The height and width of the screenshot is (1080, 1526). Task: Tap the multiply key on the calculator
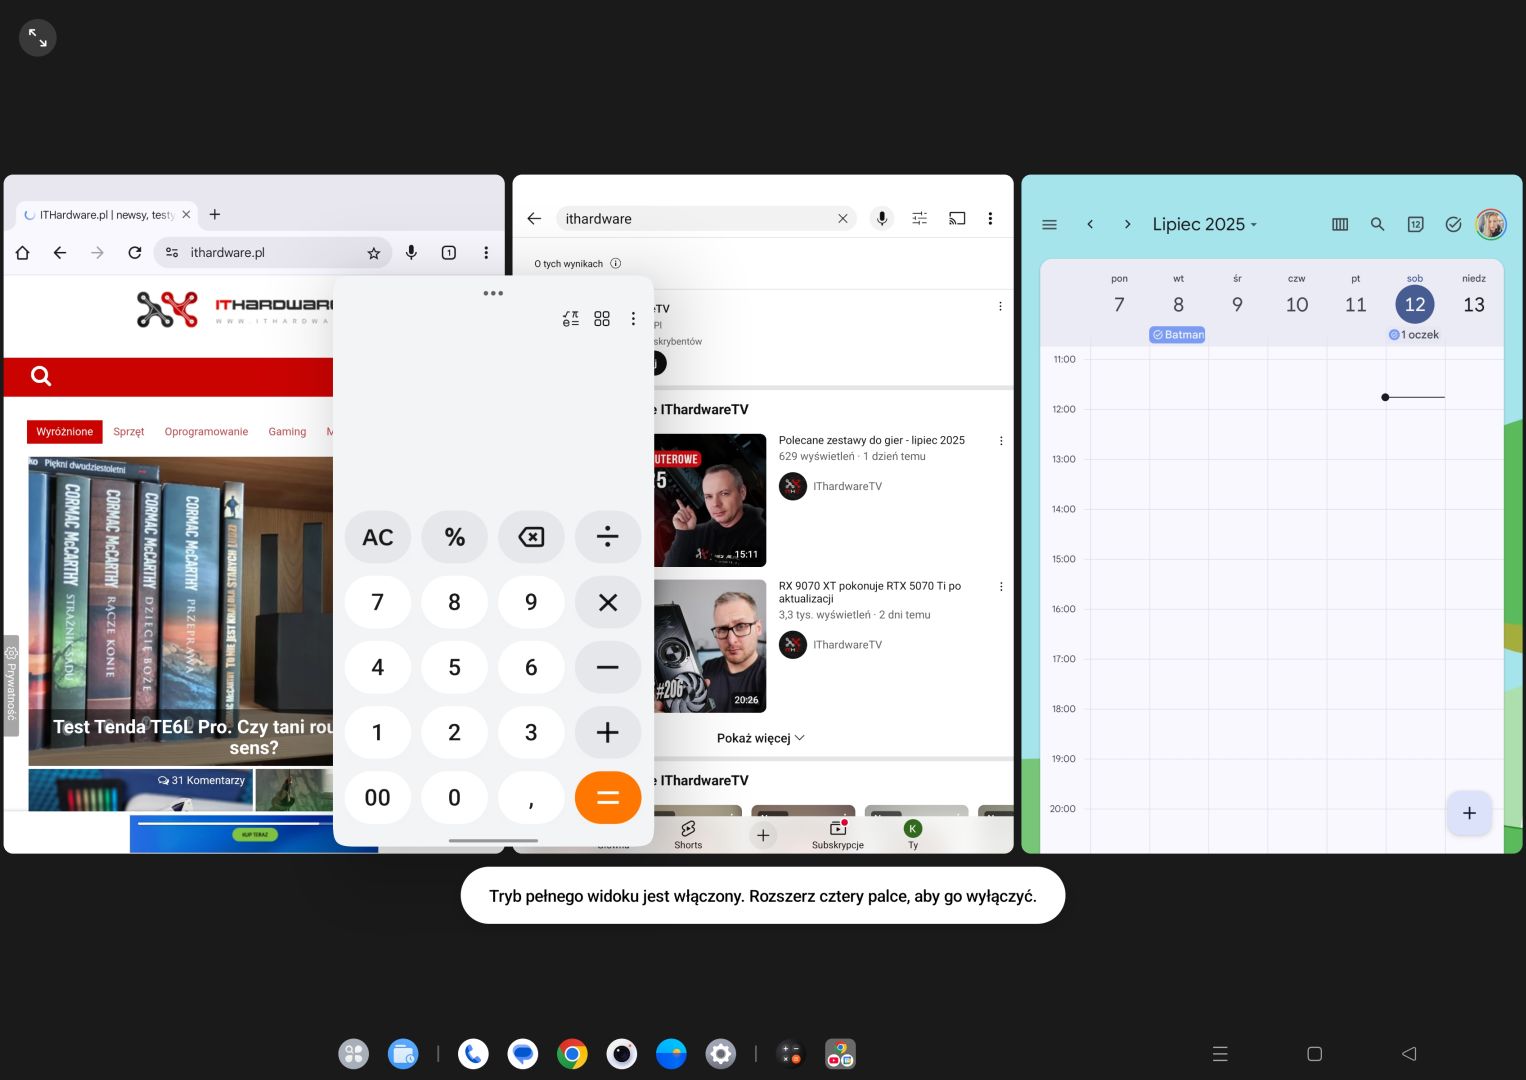608,602
